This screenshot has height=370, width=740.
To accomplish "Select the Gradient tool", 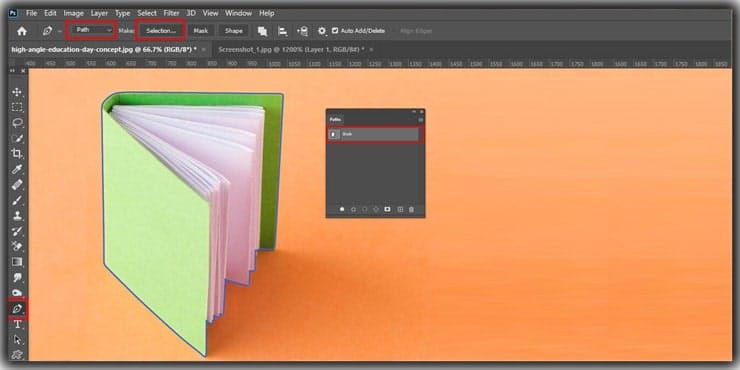I will coord(17,261).
